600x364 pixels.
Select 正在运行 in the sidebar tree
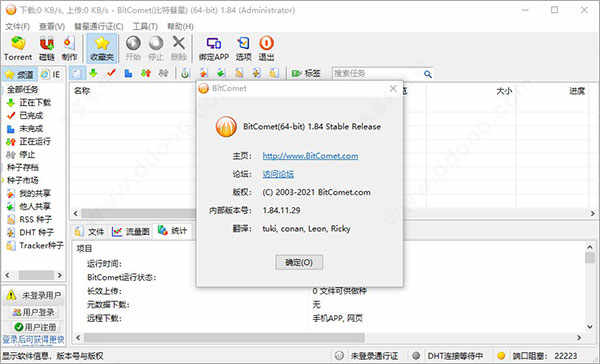(x=35, y=142)
